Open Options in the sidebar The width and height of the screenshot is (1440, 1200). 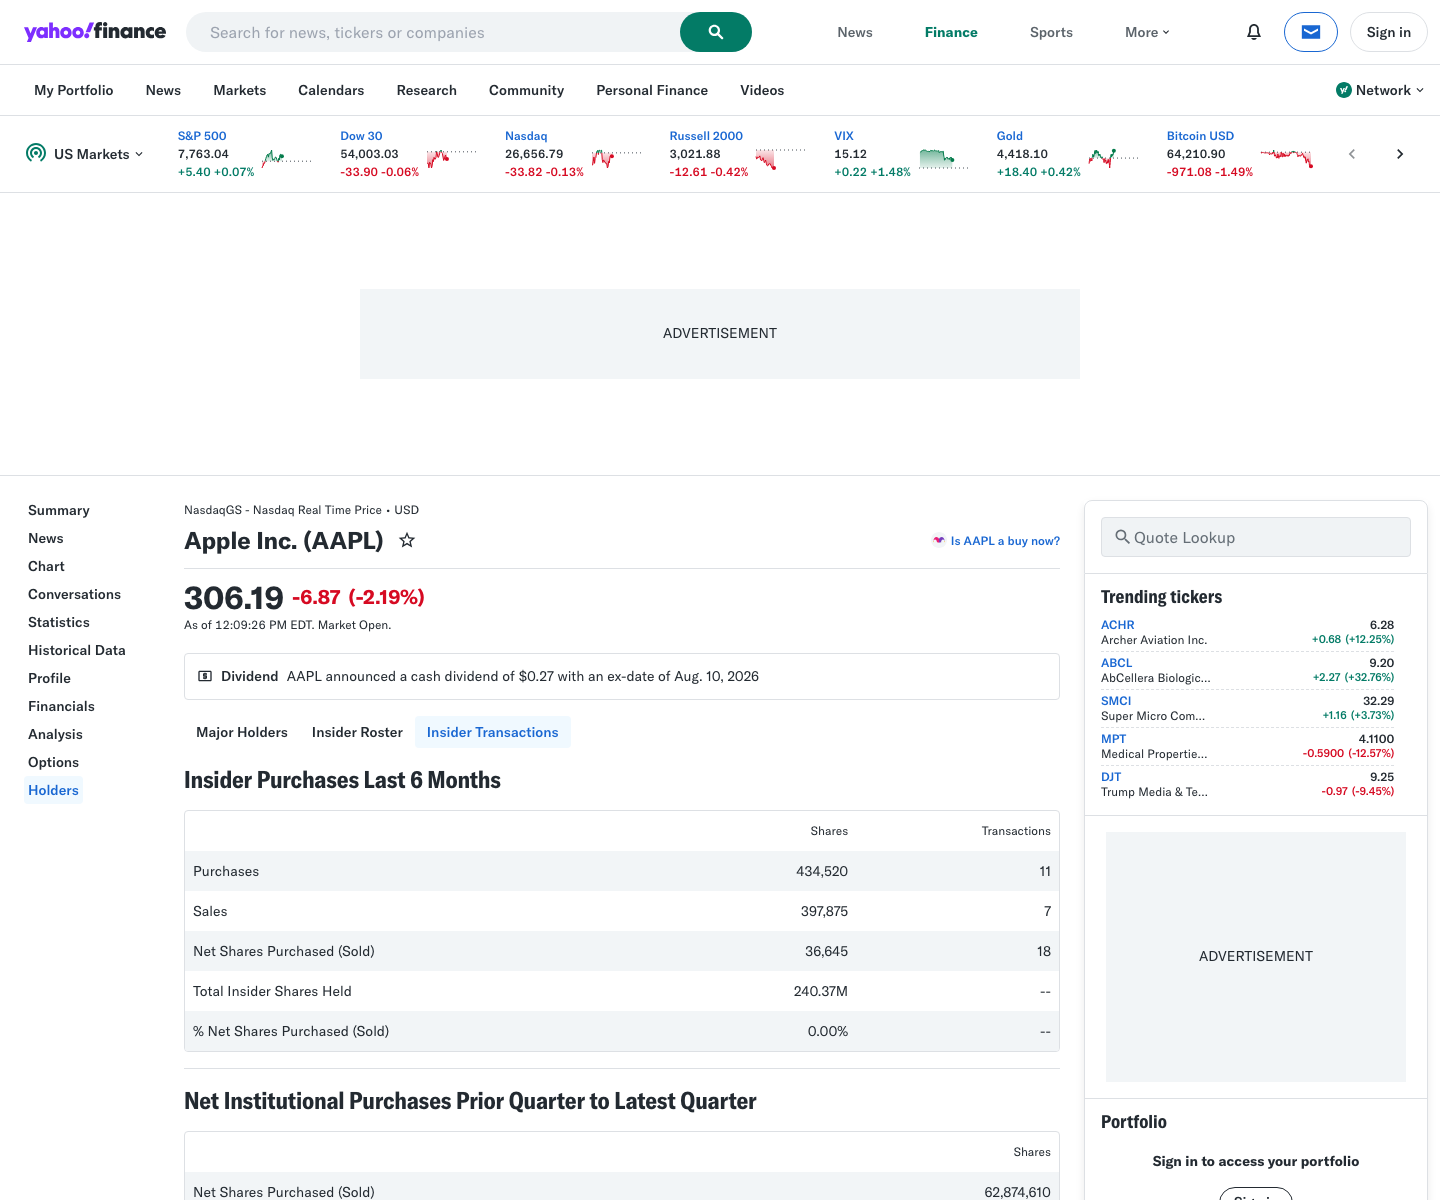coord(53,762)
